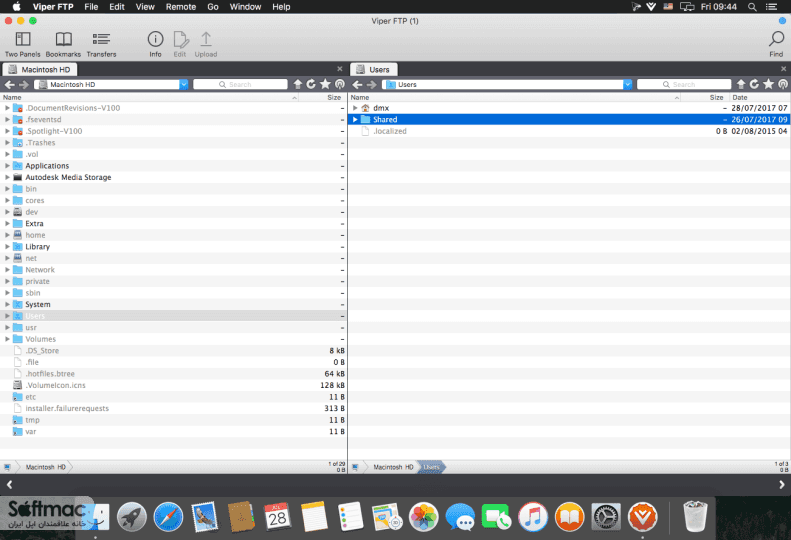Open the Go menu
Image resolution: width=791 pixels, height=540 pixels.
tap(213, 7)
